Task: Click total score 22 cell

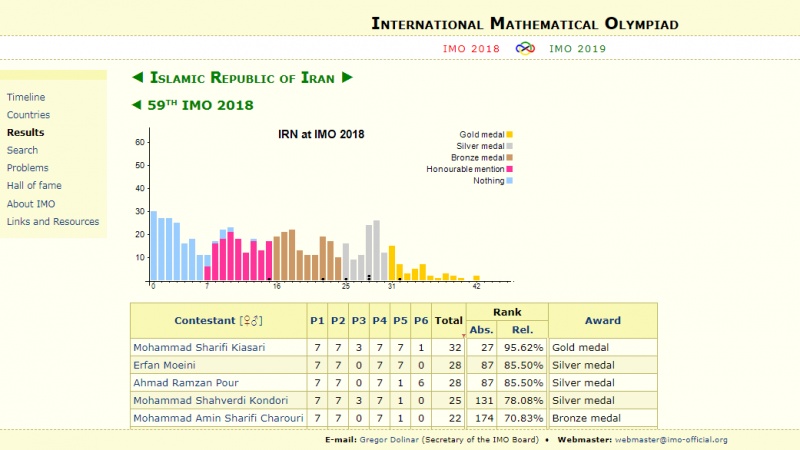Action: point(448,418)
